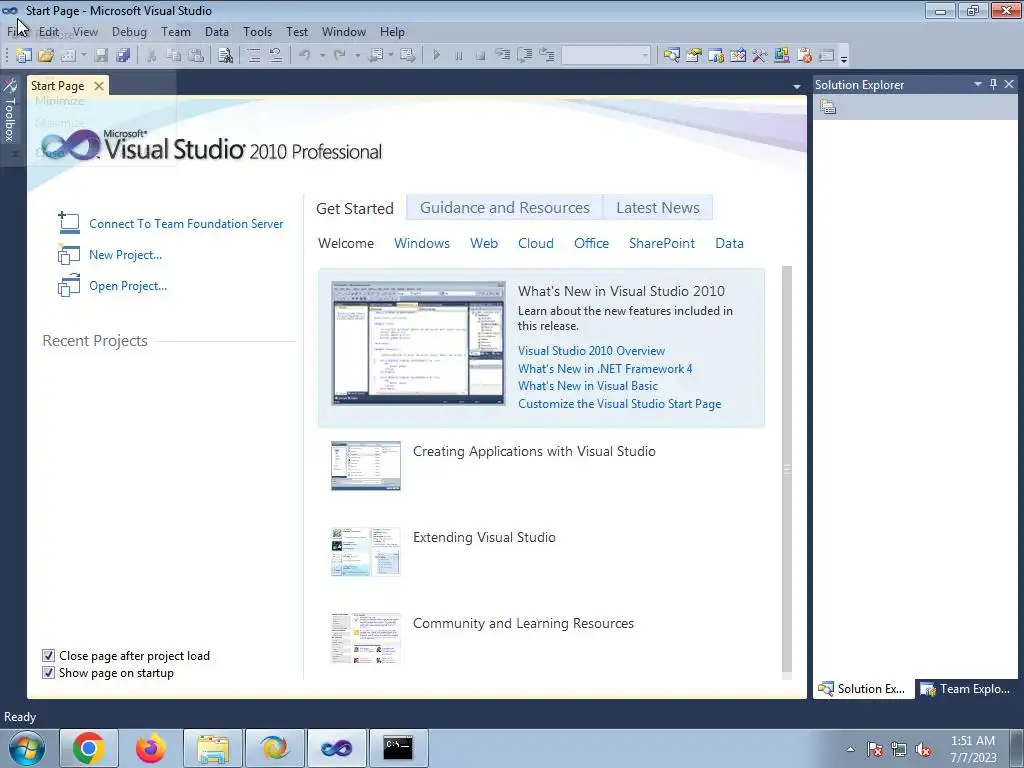Open the Redo history dropdown arrow
Screen dimensions: 1024x768
(x=357, y=56)
